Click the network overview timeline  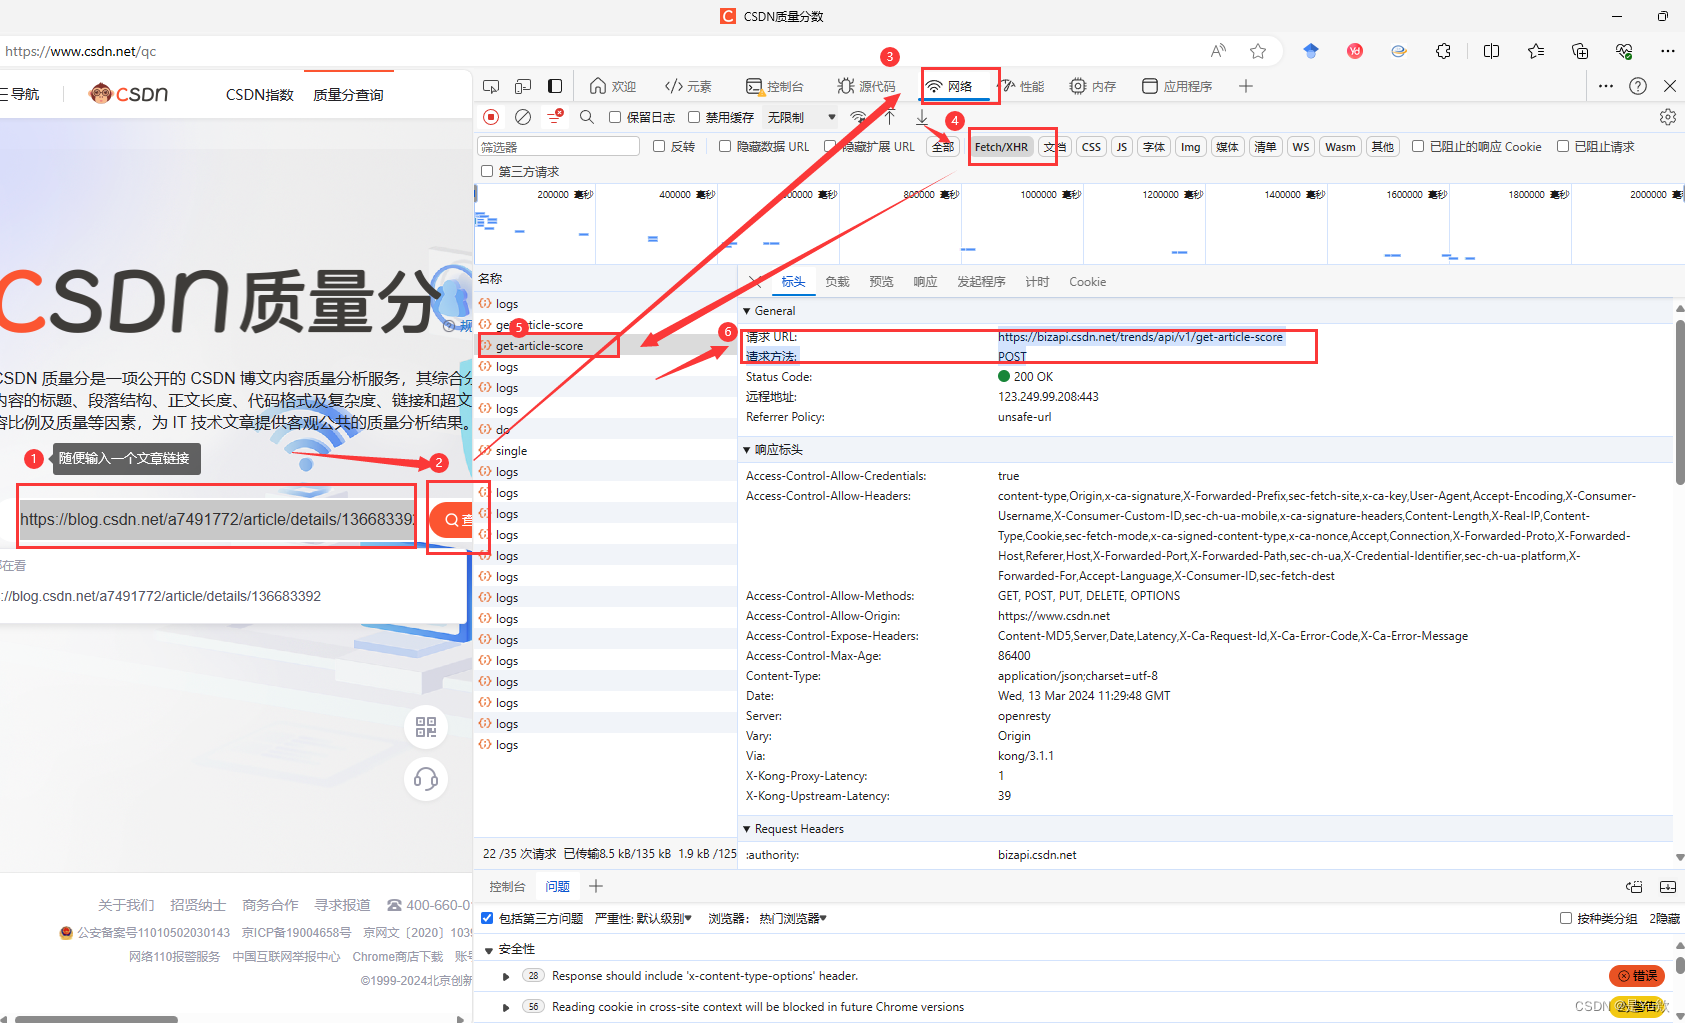tap(1079, 223)
